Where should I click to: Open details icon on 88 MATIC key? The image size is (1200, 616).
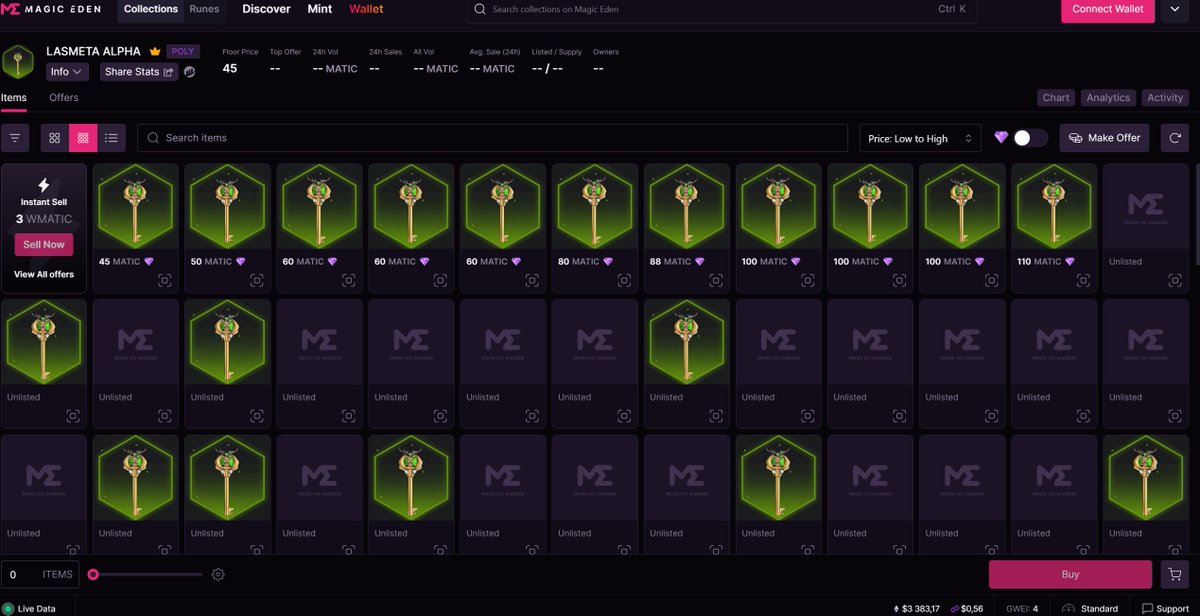pos(716,281)
